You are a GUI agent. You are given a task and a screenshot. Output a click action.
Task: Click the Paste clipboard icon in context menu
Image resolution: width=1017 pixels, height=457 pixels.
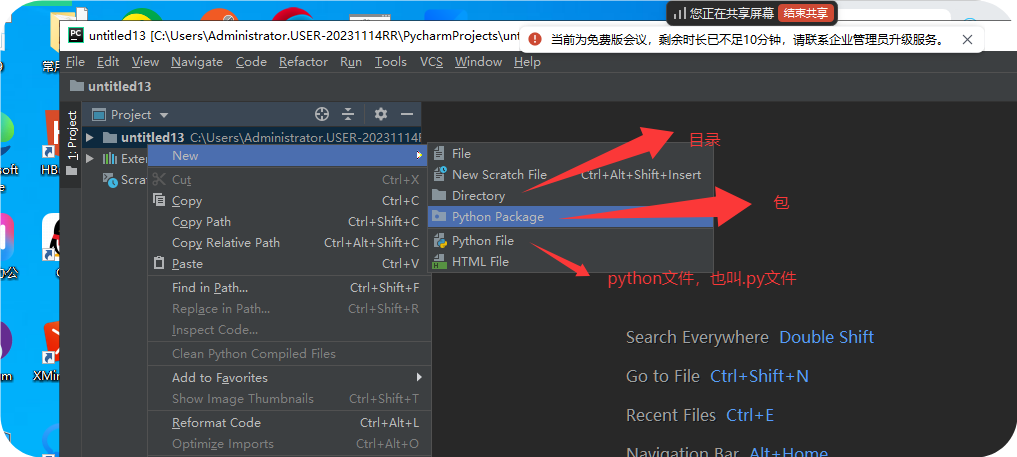(159, 263)
